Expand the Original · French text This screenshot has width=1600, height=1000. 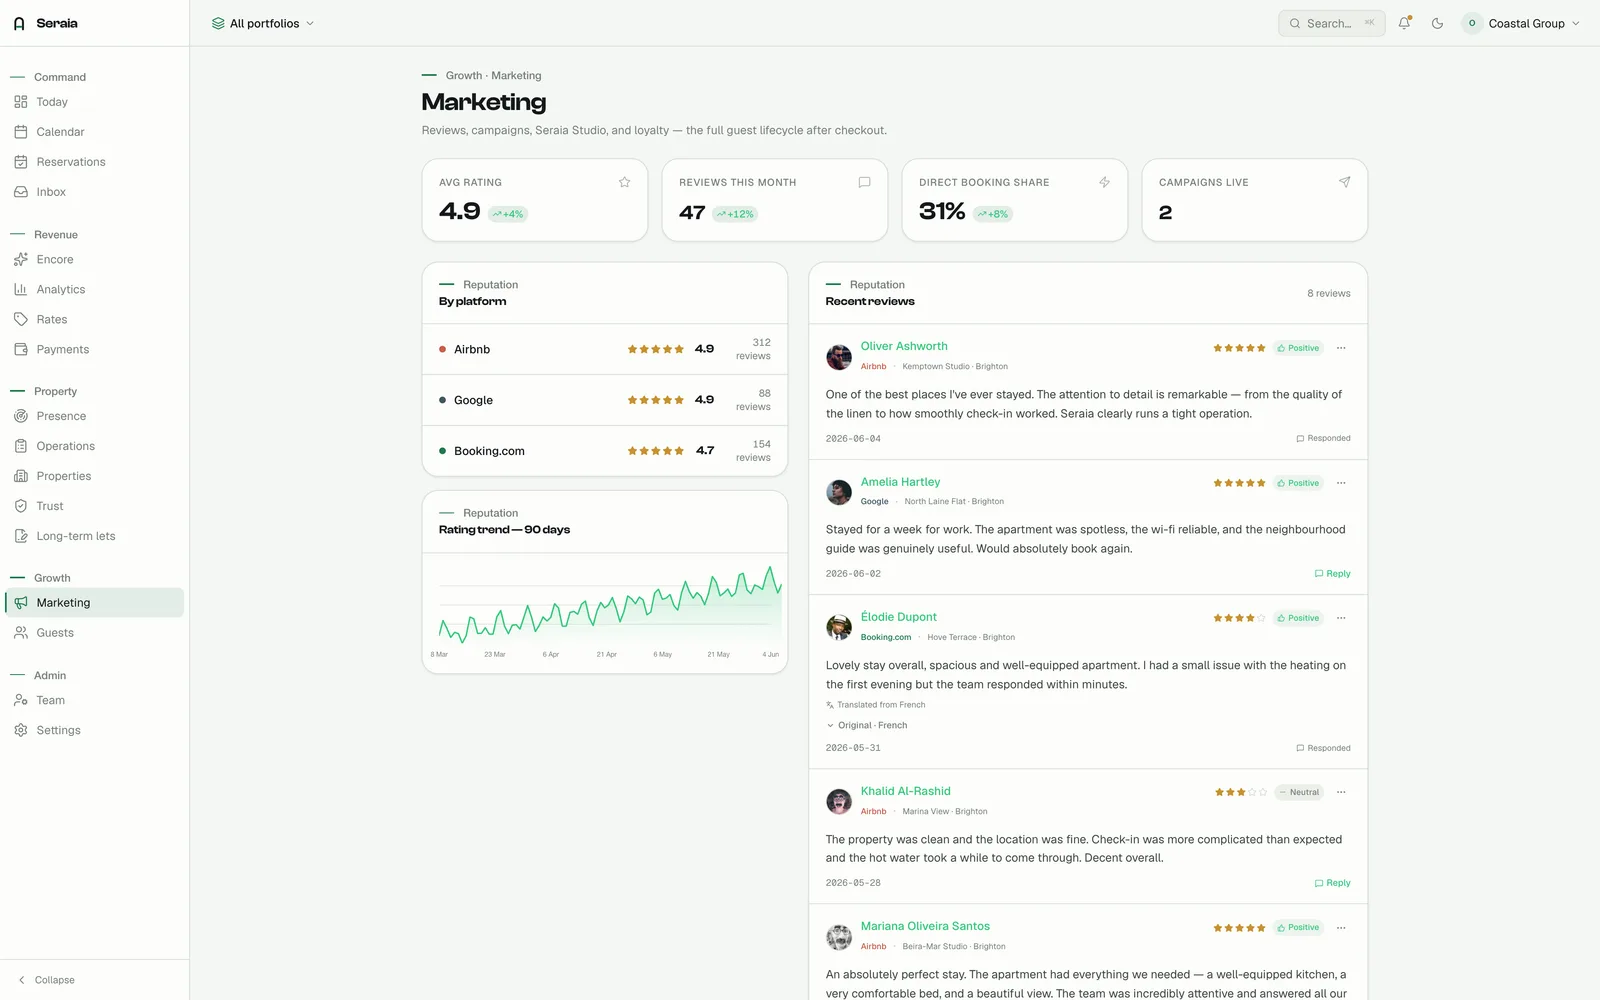coord(867,725)
